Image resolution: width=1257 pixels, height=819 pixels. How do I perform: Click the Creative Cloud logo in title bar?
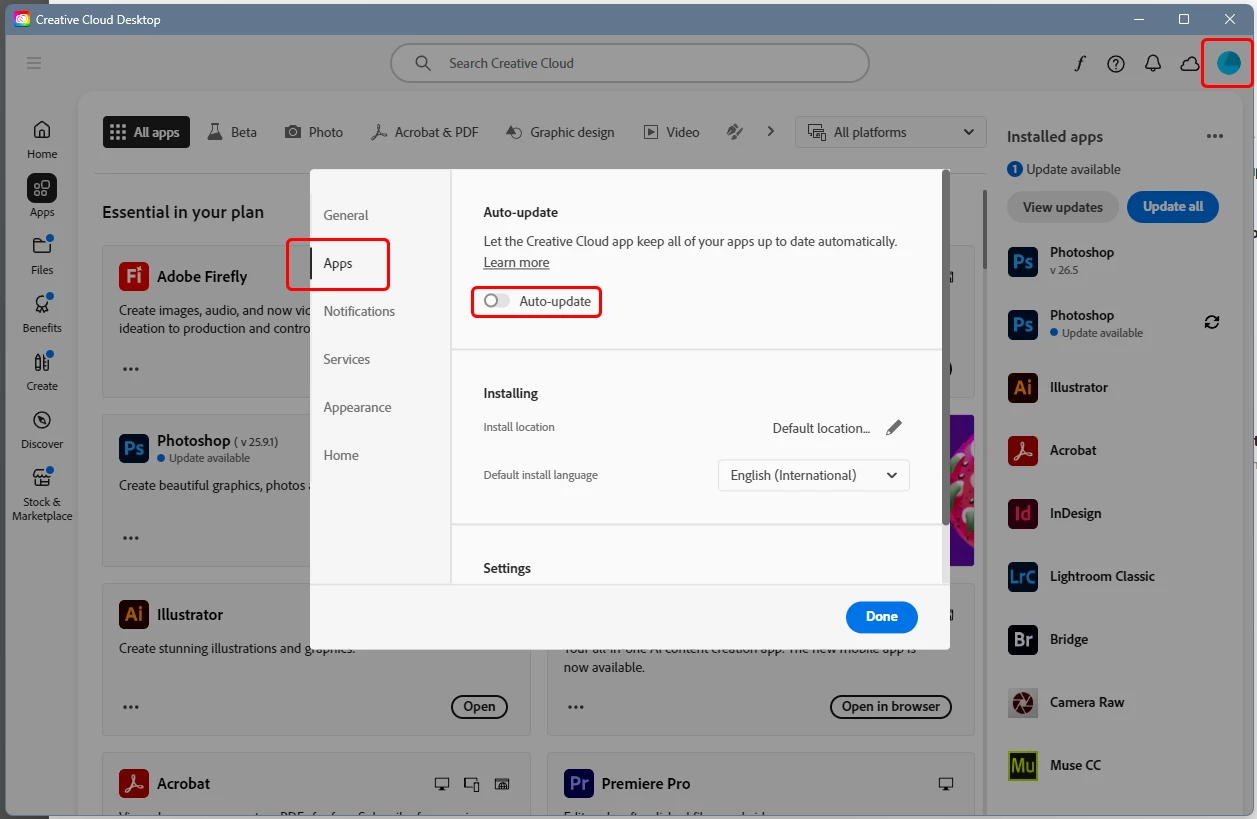click(21, 19)
